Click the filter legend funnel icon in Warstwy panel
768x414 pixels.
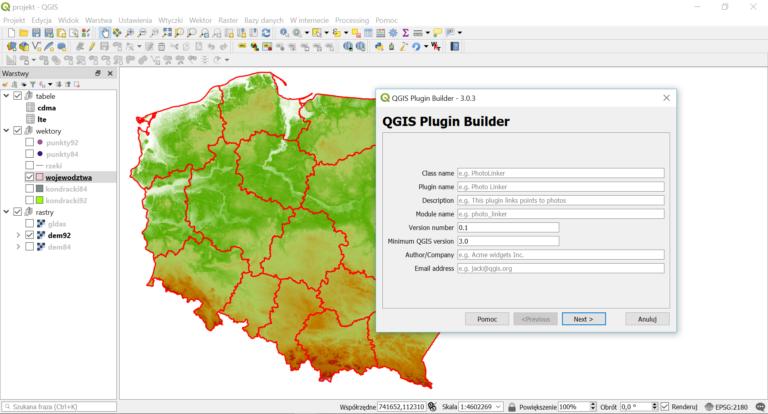tap(33, 84)
